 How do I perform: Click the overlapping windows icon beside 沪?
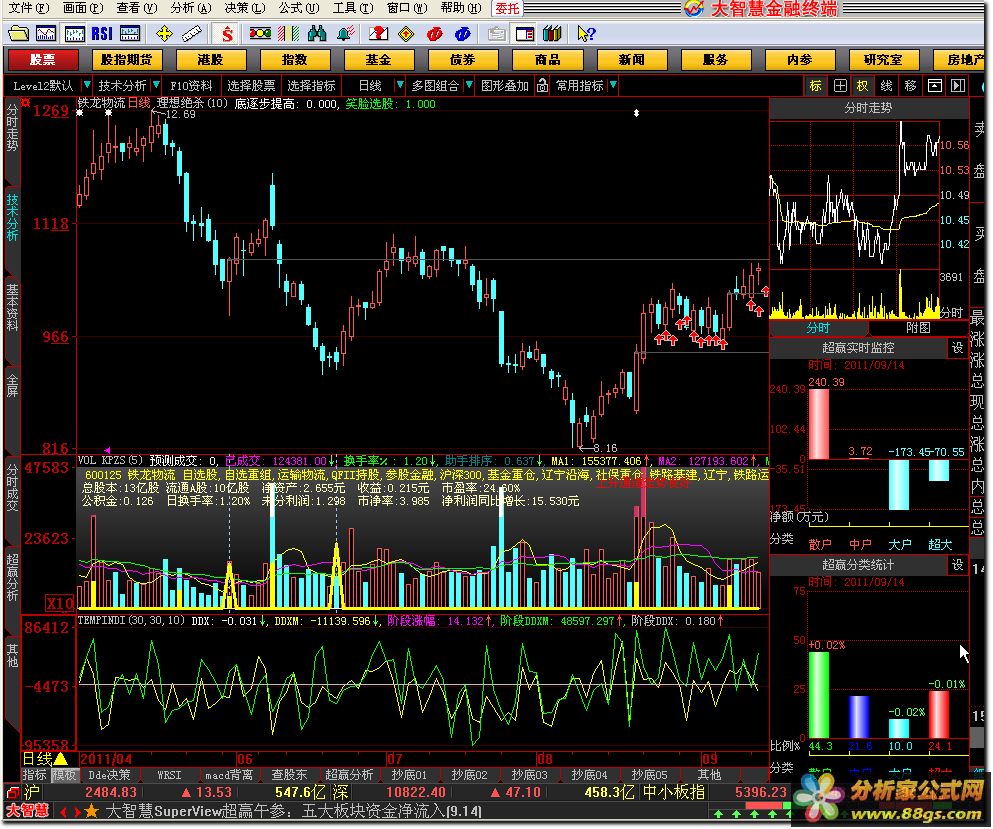point(12,792)
